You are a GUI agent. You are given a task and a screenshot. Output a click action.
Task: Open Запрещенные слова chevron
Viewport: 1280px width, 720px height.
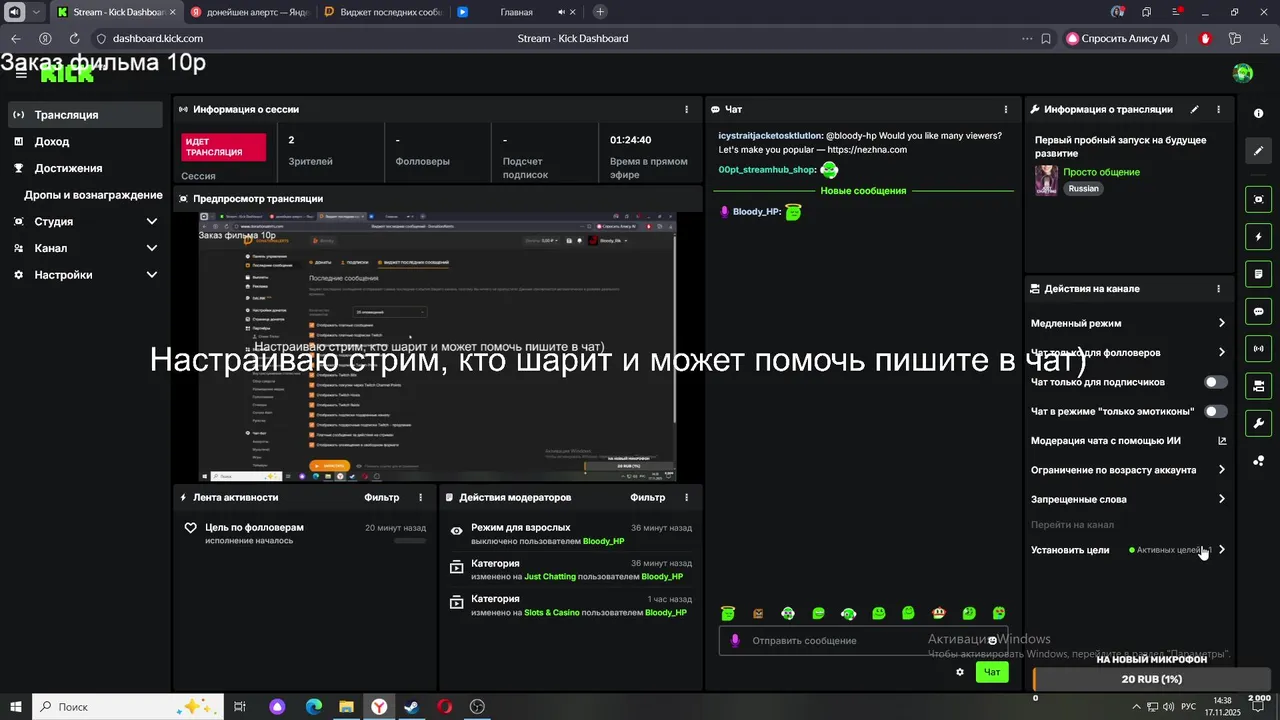tap(1222, 499)
